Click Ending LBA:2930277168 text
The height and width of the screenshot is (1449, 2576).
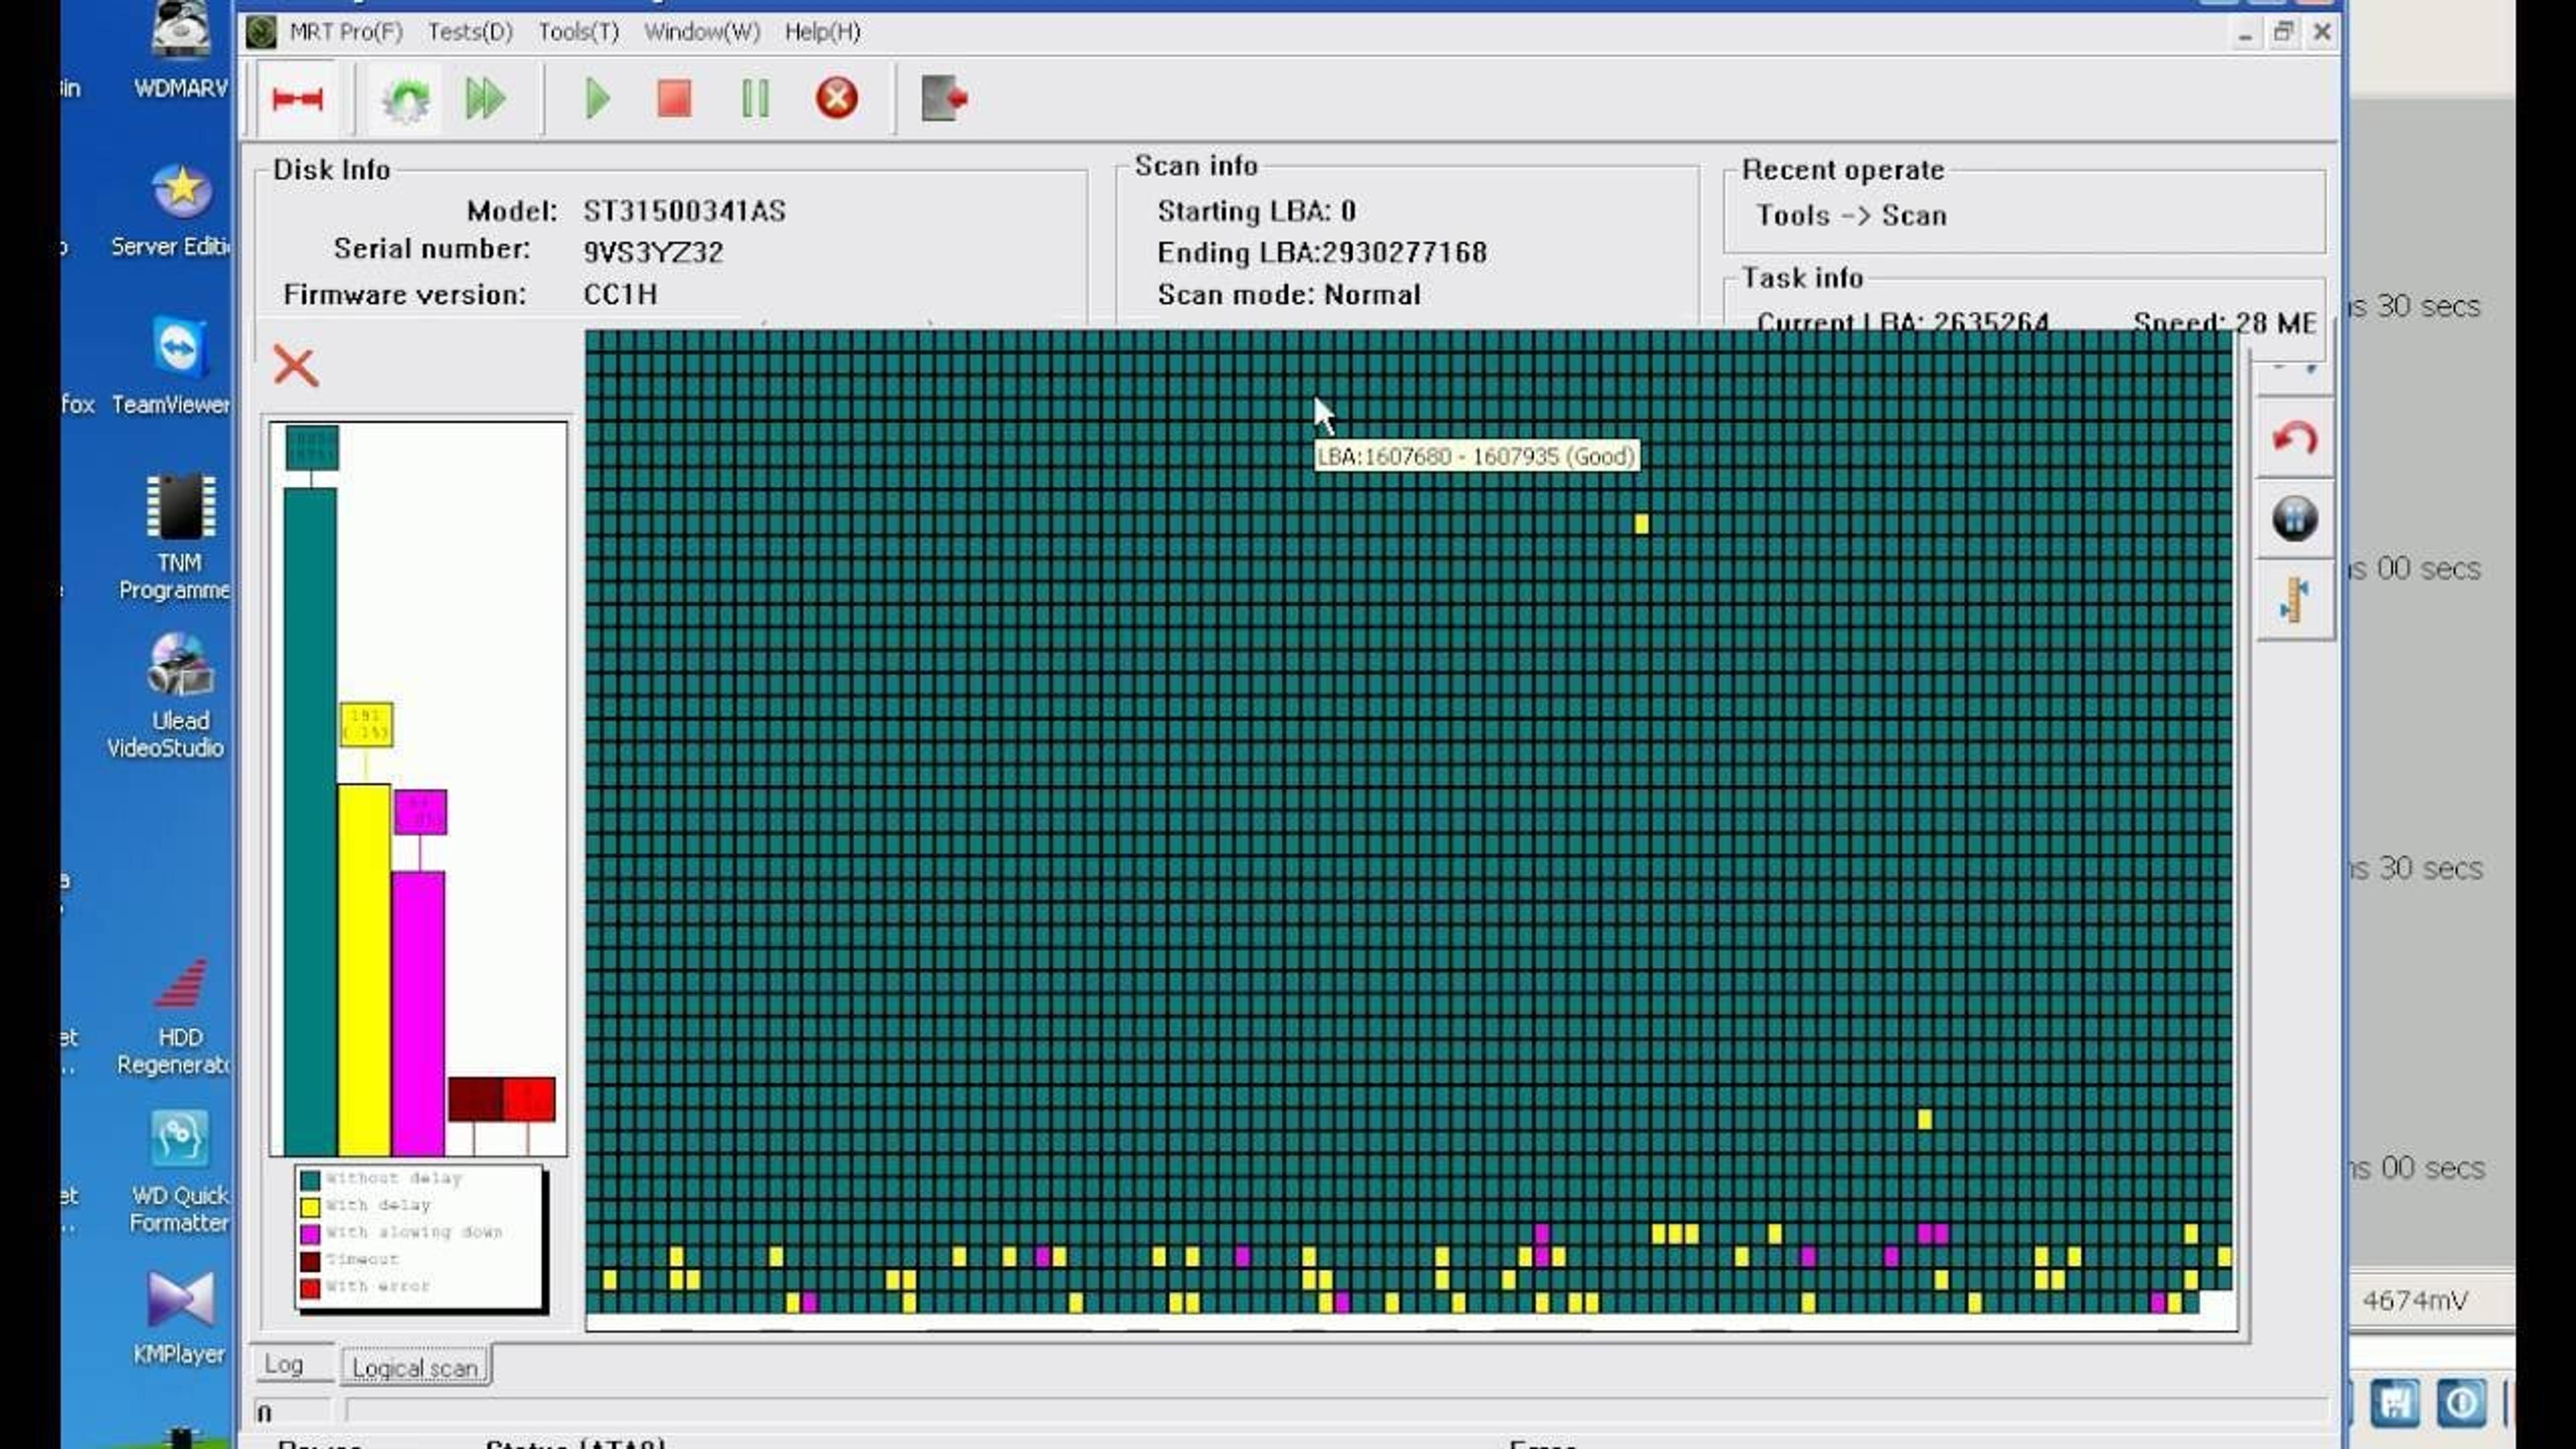(x=1322, y=252)
